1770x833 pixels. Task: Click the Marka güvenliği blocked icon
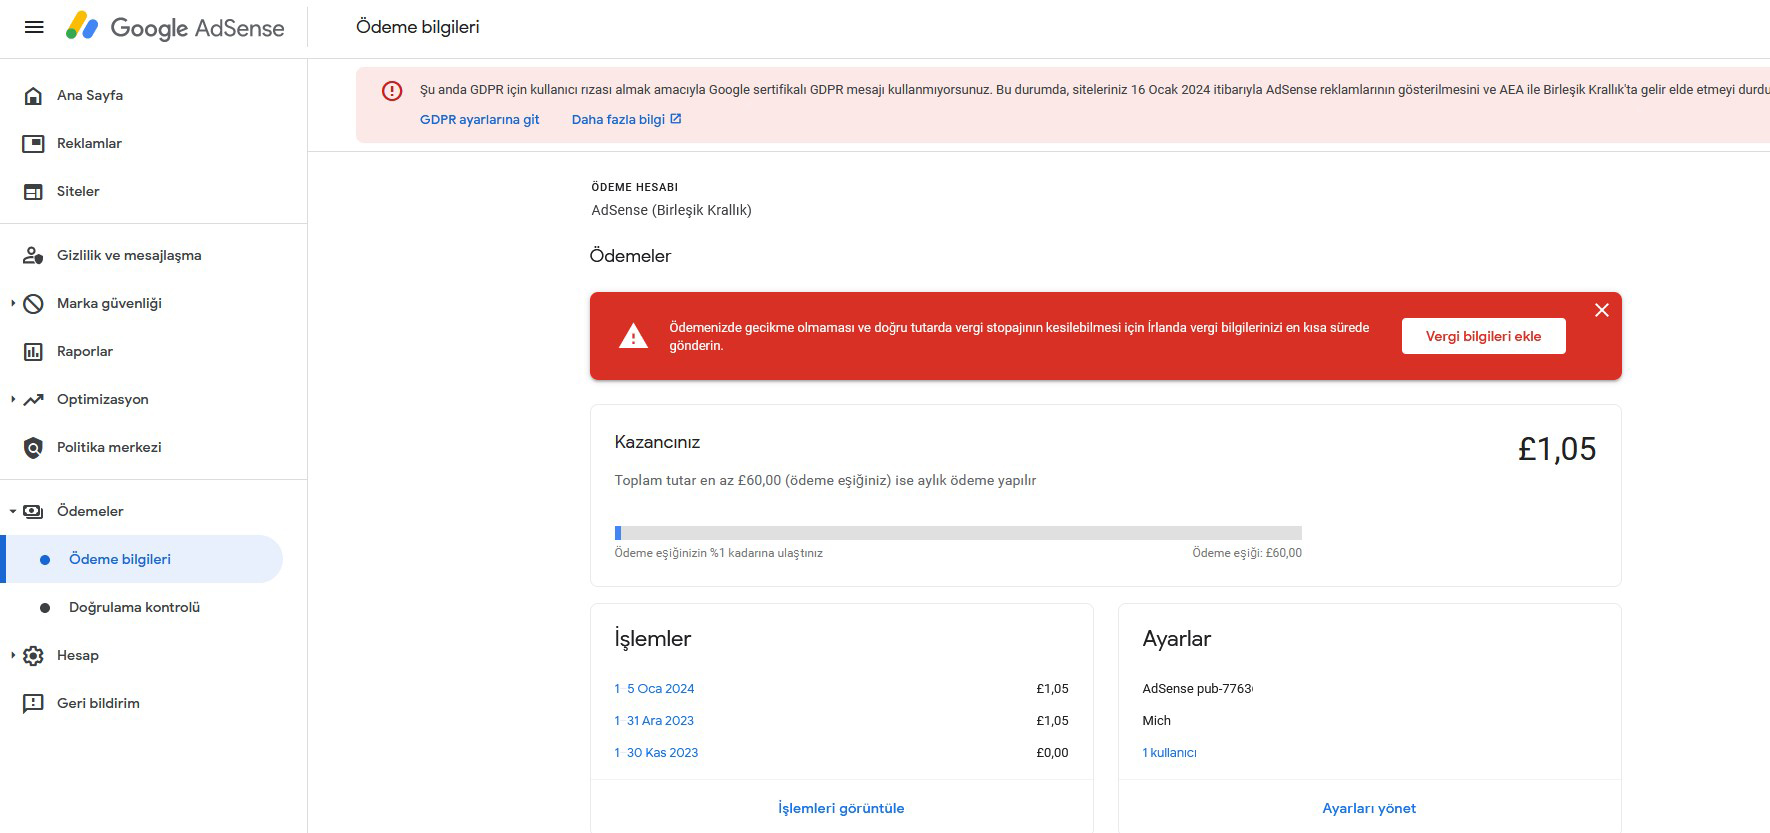pos(33,304)
